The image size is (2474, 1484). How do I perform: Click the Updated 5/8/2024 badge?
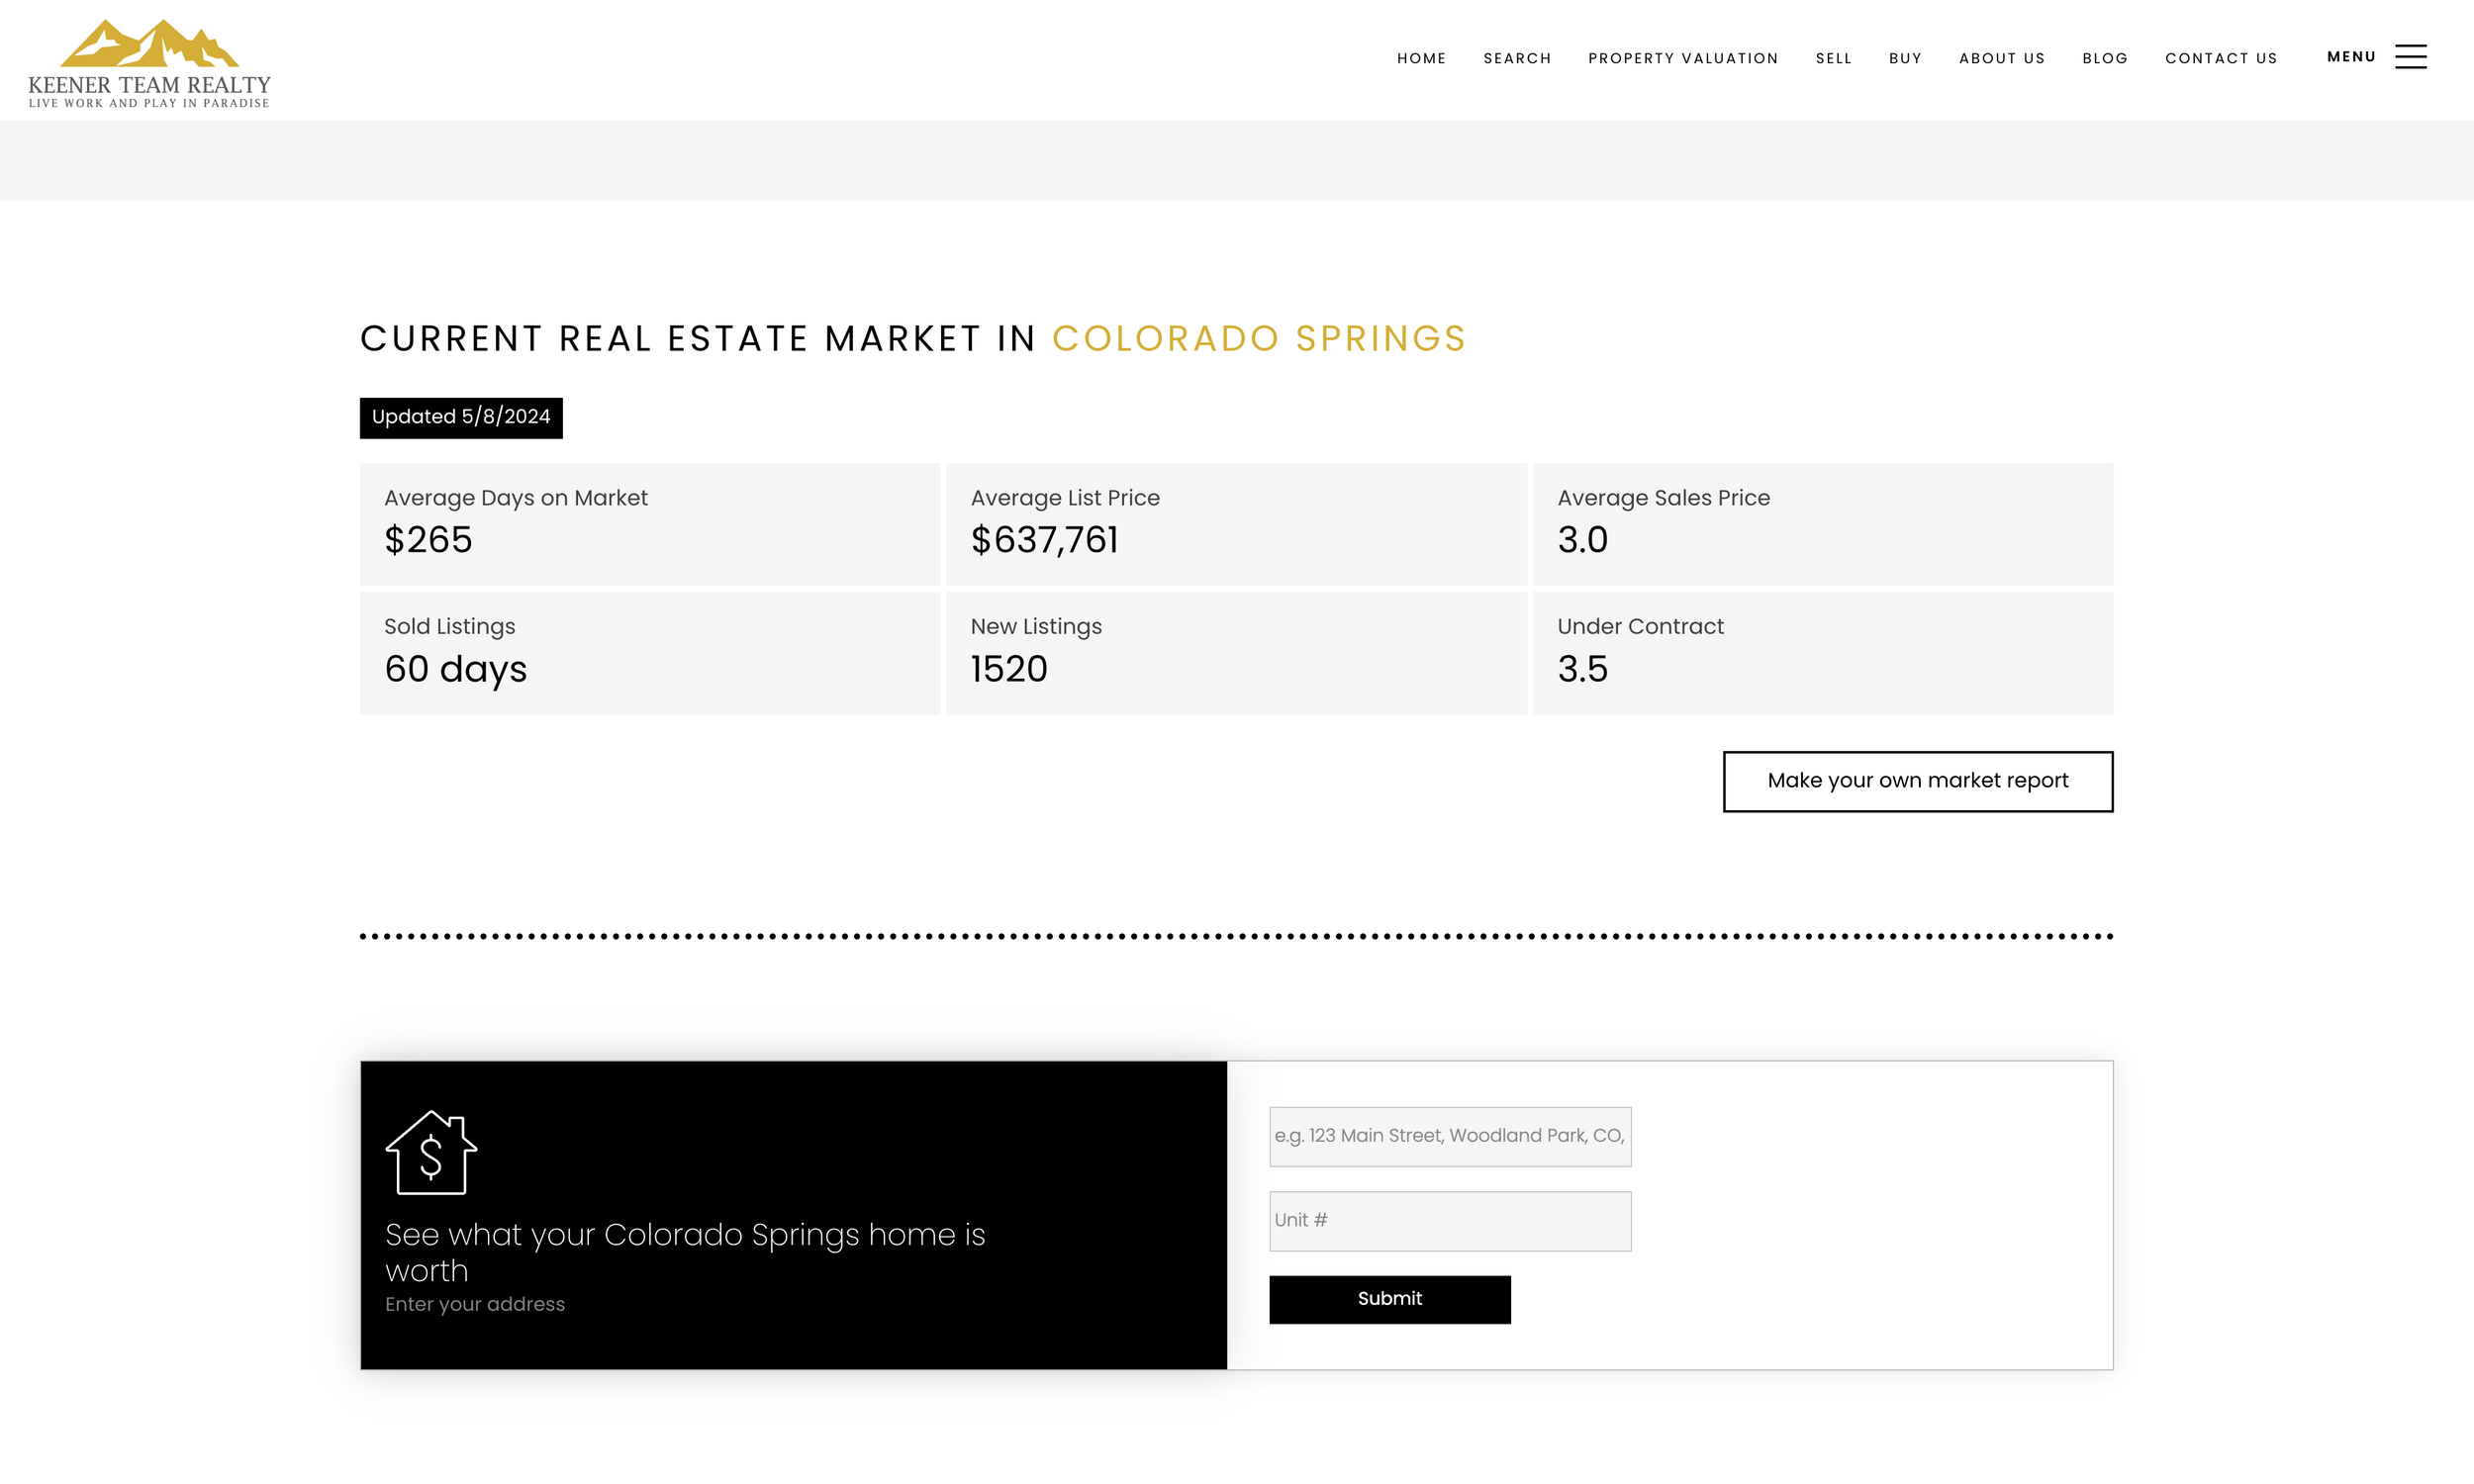click(x=461, y=417)
